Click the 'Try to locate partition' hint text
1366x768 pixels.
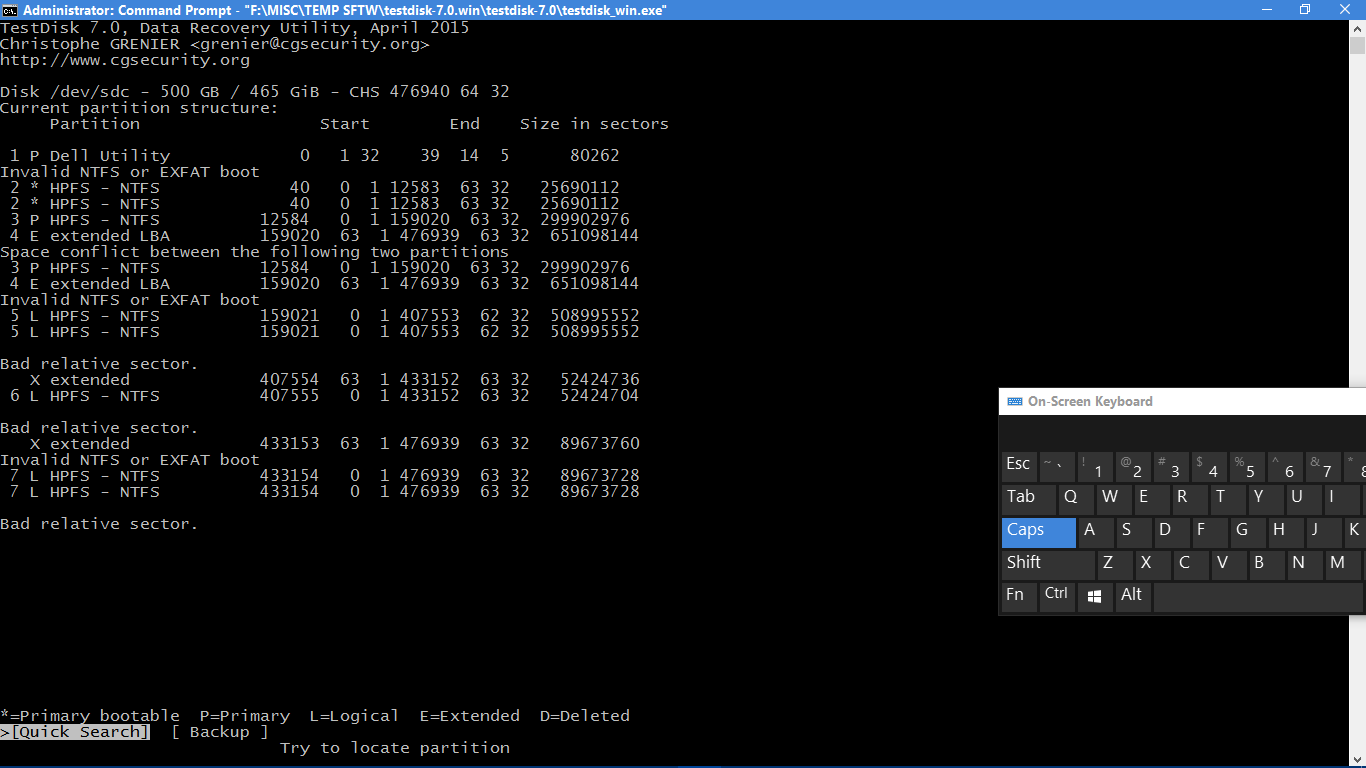click(395, 748)
